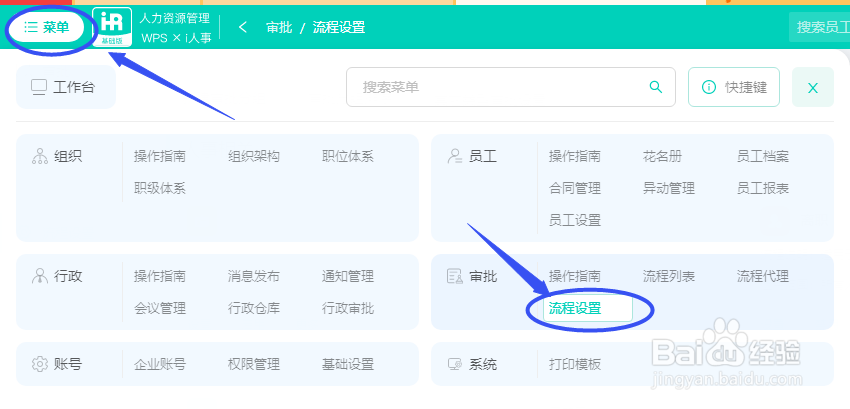850x409 pixels.
Task: Click the 审批 approval category icon
Action: tap(454, 276)
